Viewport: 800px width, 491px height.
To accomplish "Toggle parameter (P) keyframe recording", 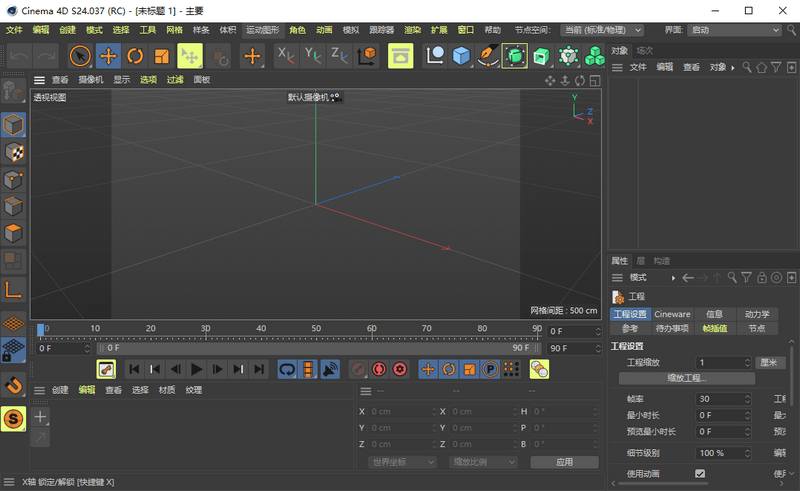I will (490, 369).
